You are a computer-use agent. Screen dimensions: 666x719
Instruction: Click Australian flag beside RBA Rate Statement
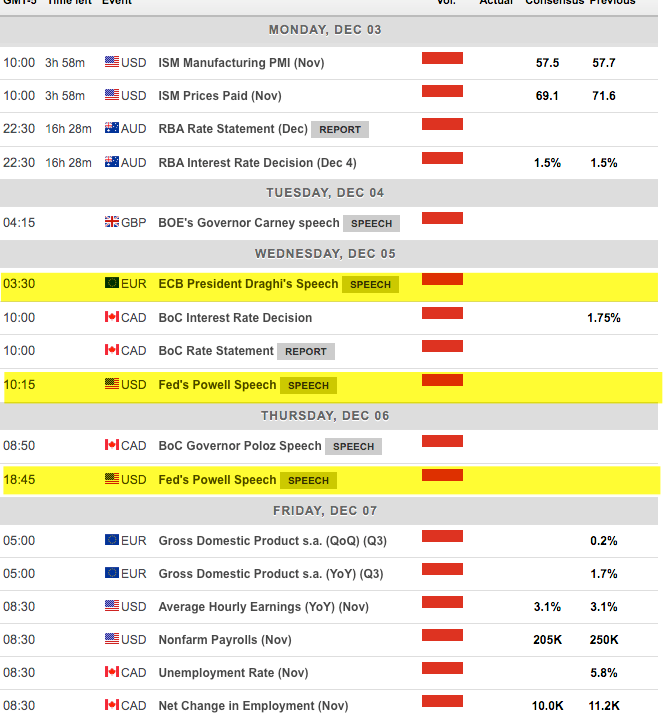click(x=112, y=129)
